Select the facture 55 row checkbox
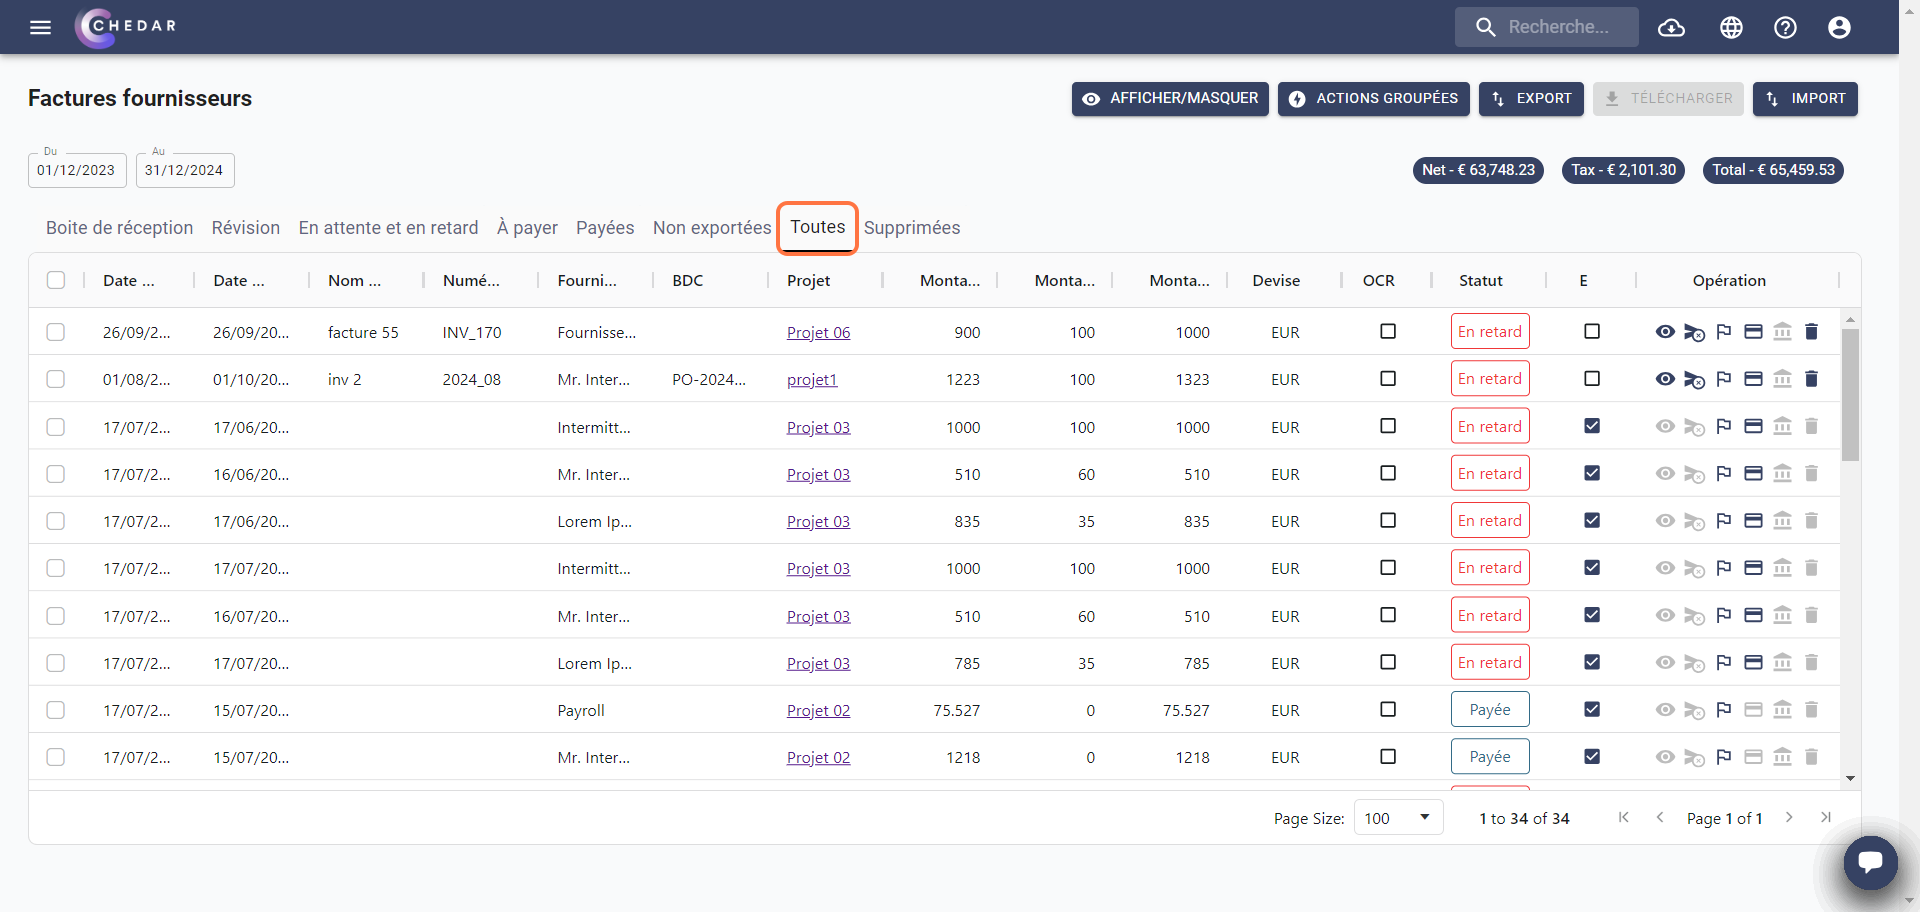This screenshot has width=1920, height=912. 56,332
